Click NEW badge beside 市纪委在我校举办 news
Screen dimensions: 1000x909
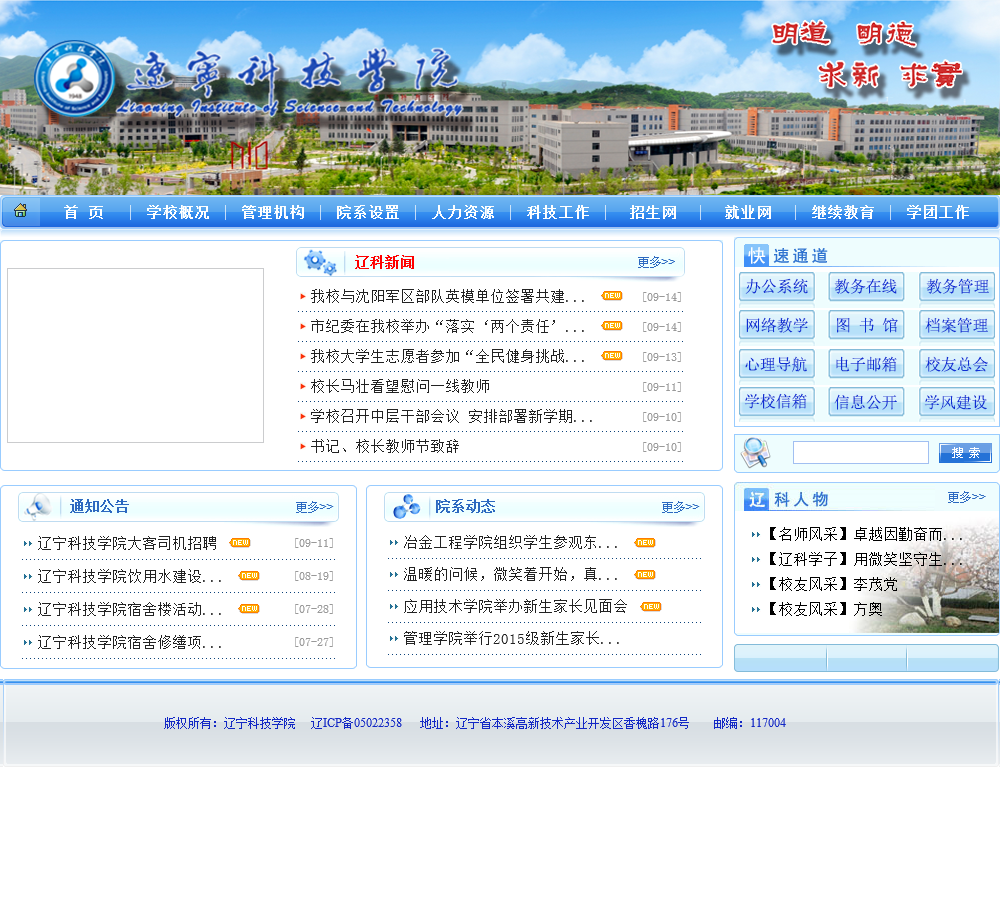tap(612, 326)
